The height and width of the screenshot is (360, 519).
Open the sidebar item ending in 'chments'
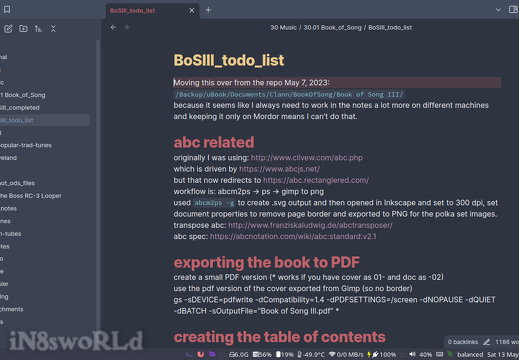12,309
